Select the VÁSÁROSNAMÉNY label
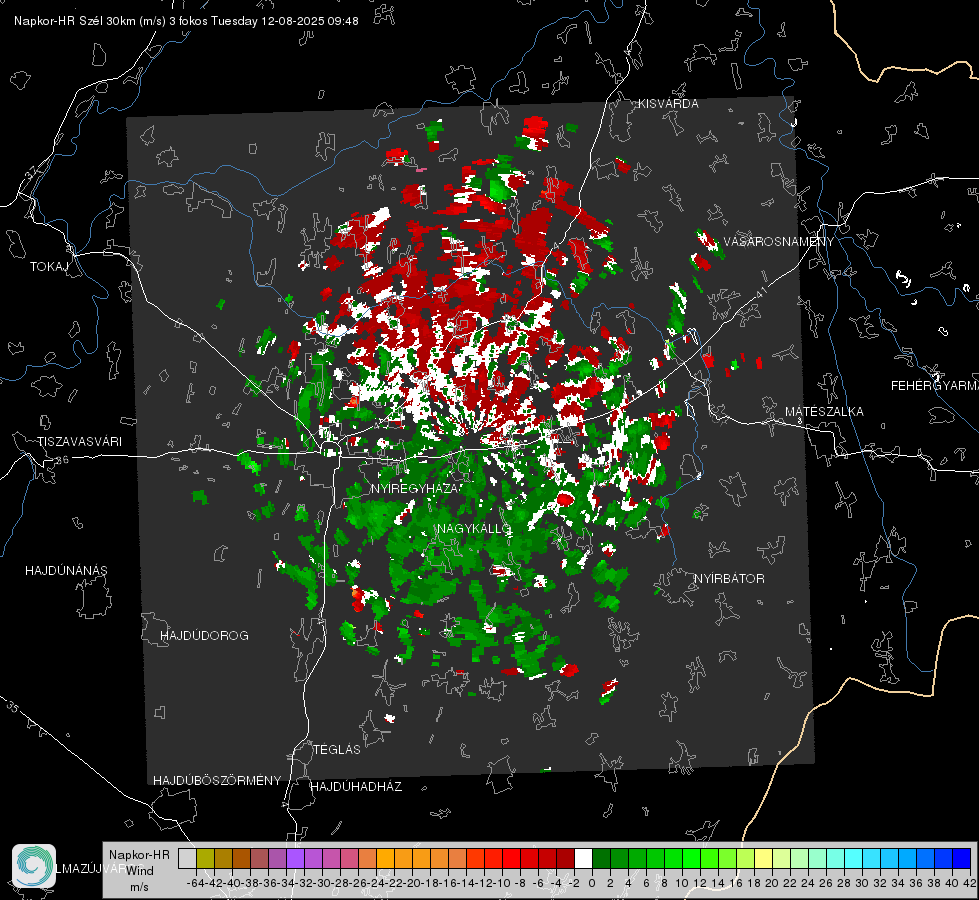The height and width of the screenshot is (900, 979). click(x=779, y=242)
